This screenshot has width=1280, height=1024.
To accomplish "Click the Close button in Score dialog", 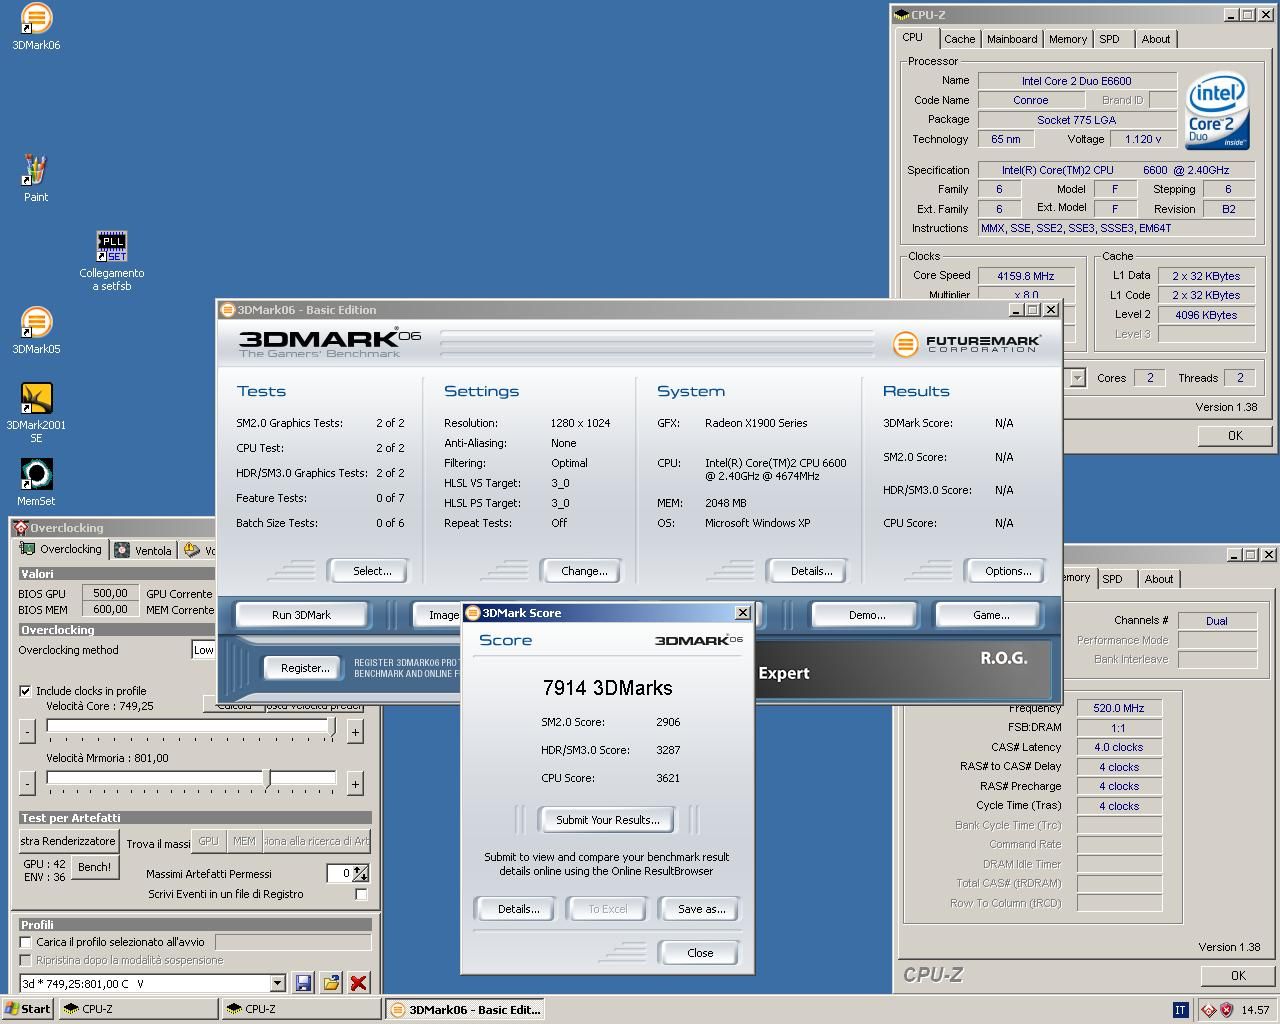I will (700, 953).
